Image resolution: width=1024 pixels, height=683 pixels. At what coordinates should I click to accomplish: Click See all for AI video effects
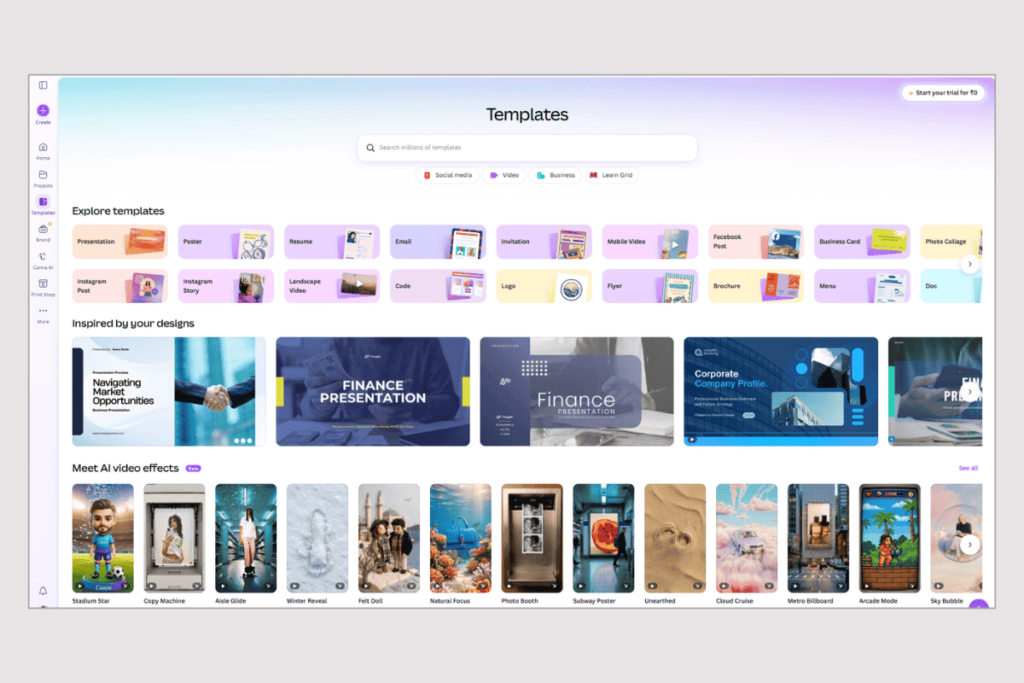click(x=968, y=468)
